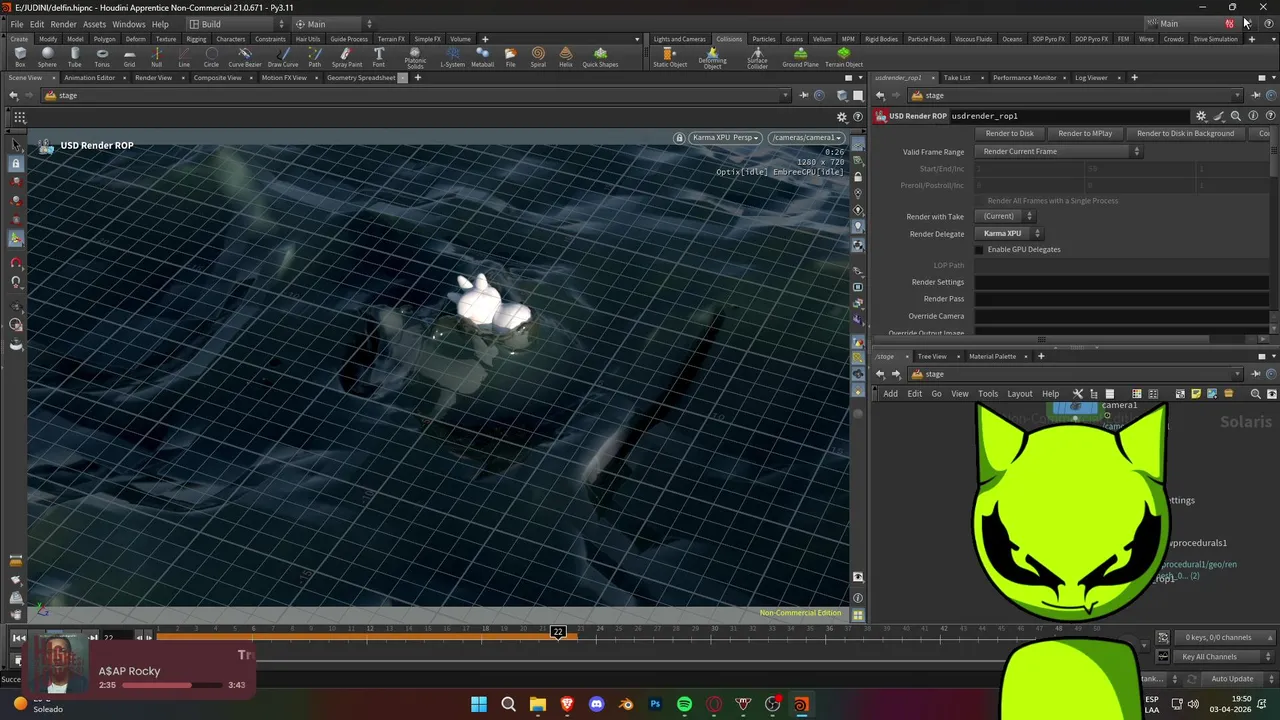Click the network editor Add menu

[x=890, y=394]
